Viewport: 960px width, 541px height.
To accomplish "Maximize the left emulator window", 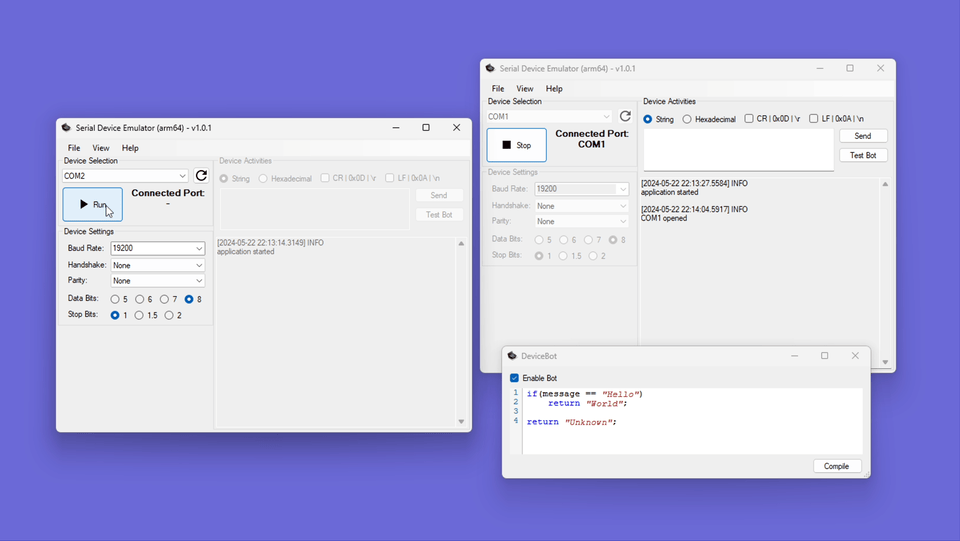I will tap(426, 127).
